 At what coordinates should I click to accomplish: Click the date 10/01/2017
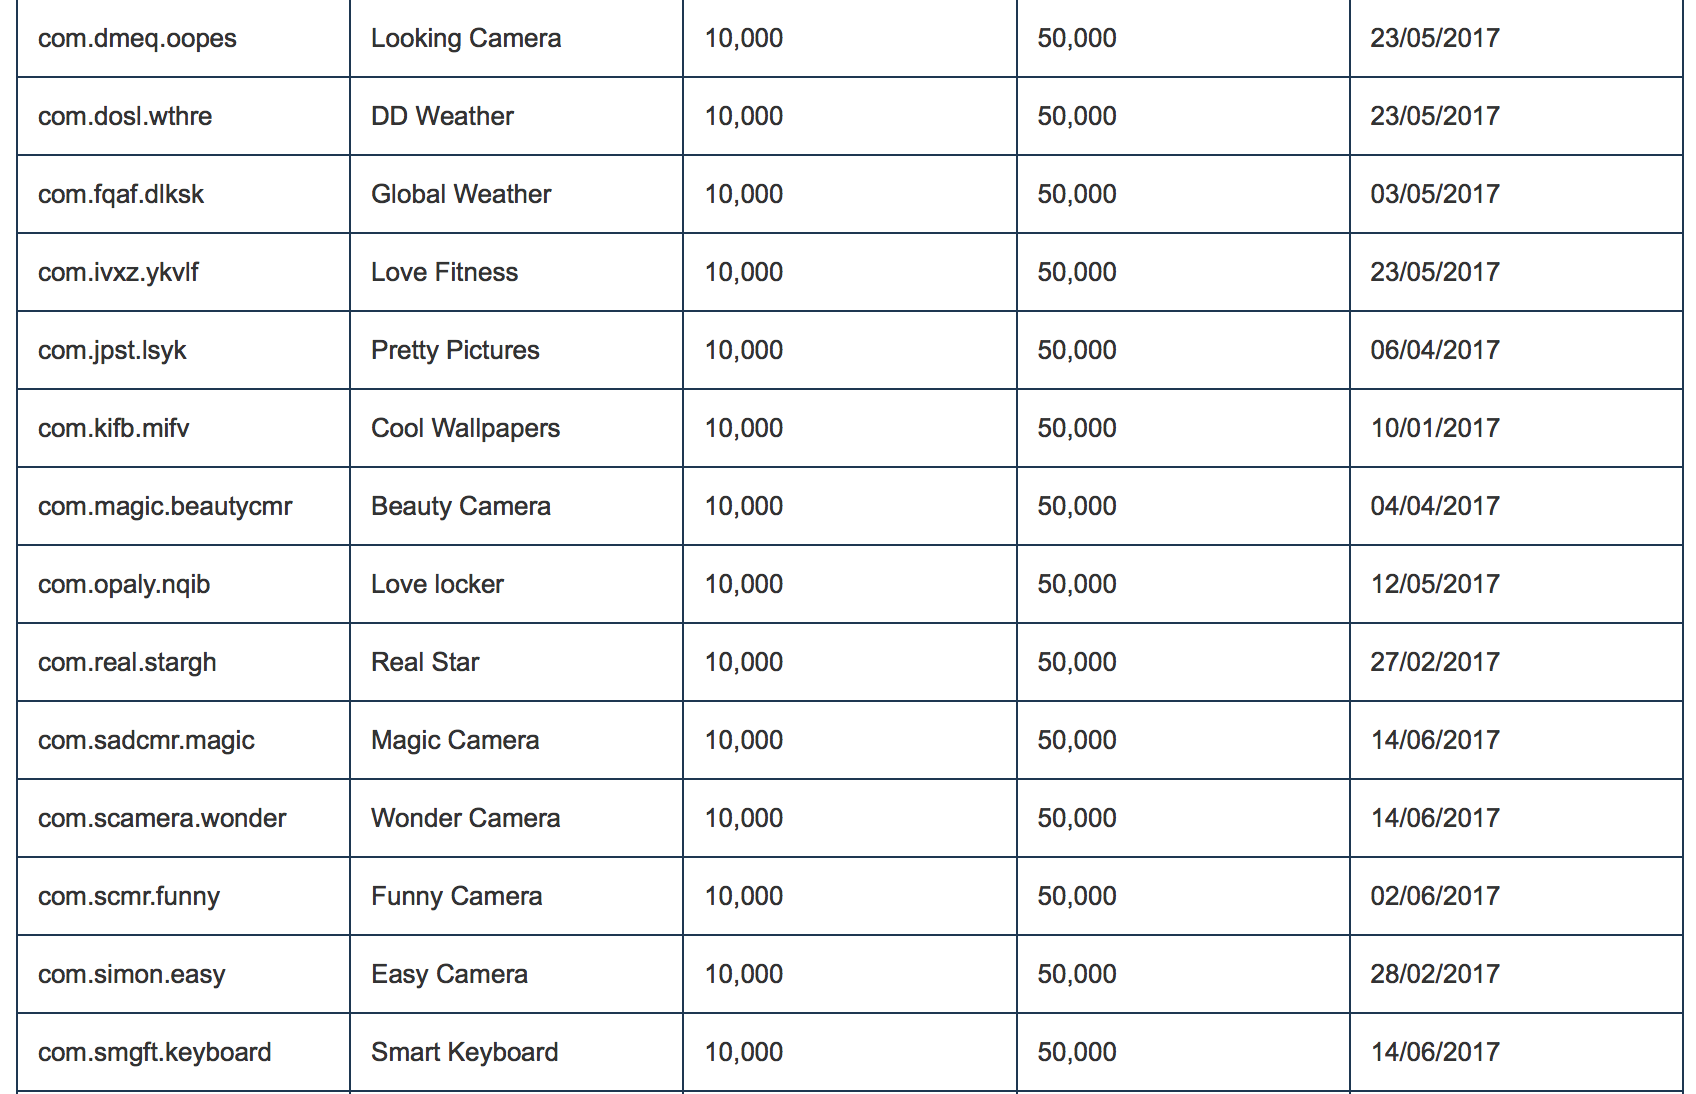pos(1434,429)
